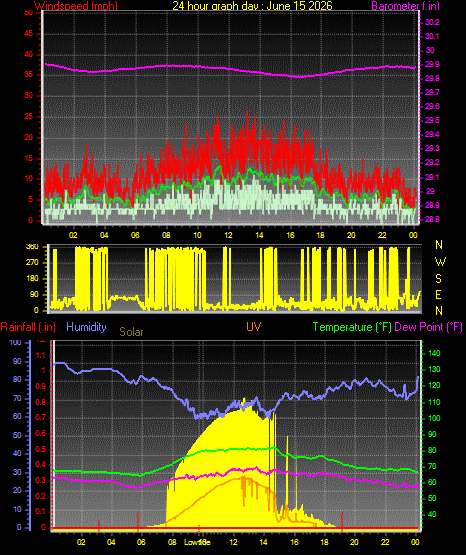
Task: Click the "24 hour graph day : June 15 2026" title
Action: click(x=252, y=6)
